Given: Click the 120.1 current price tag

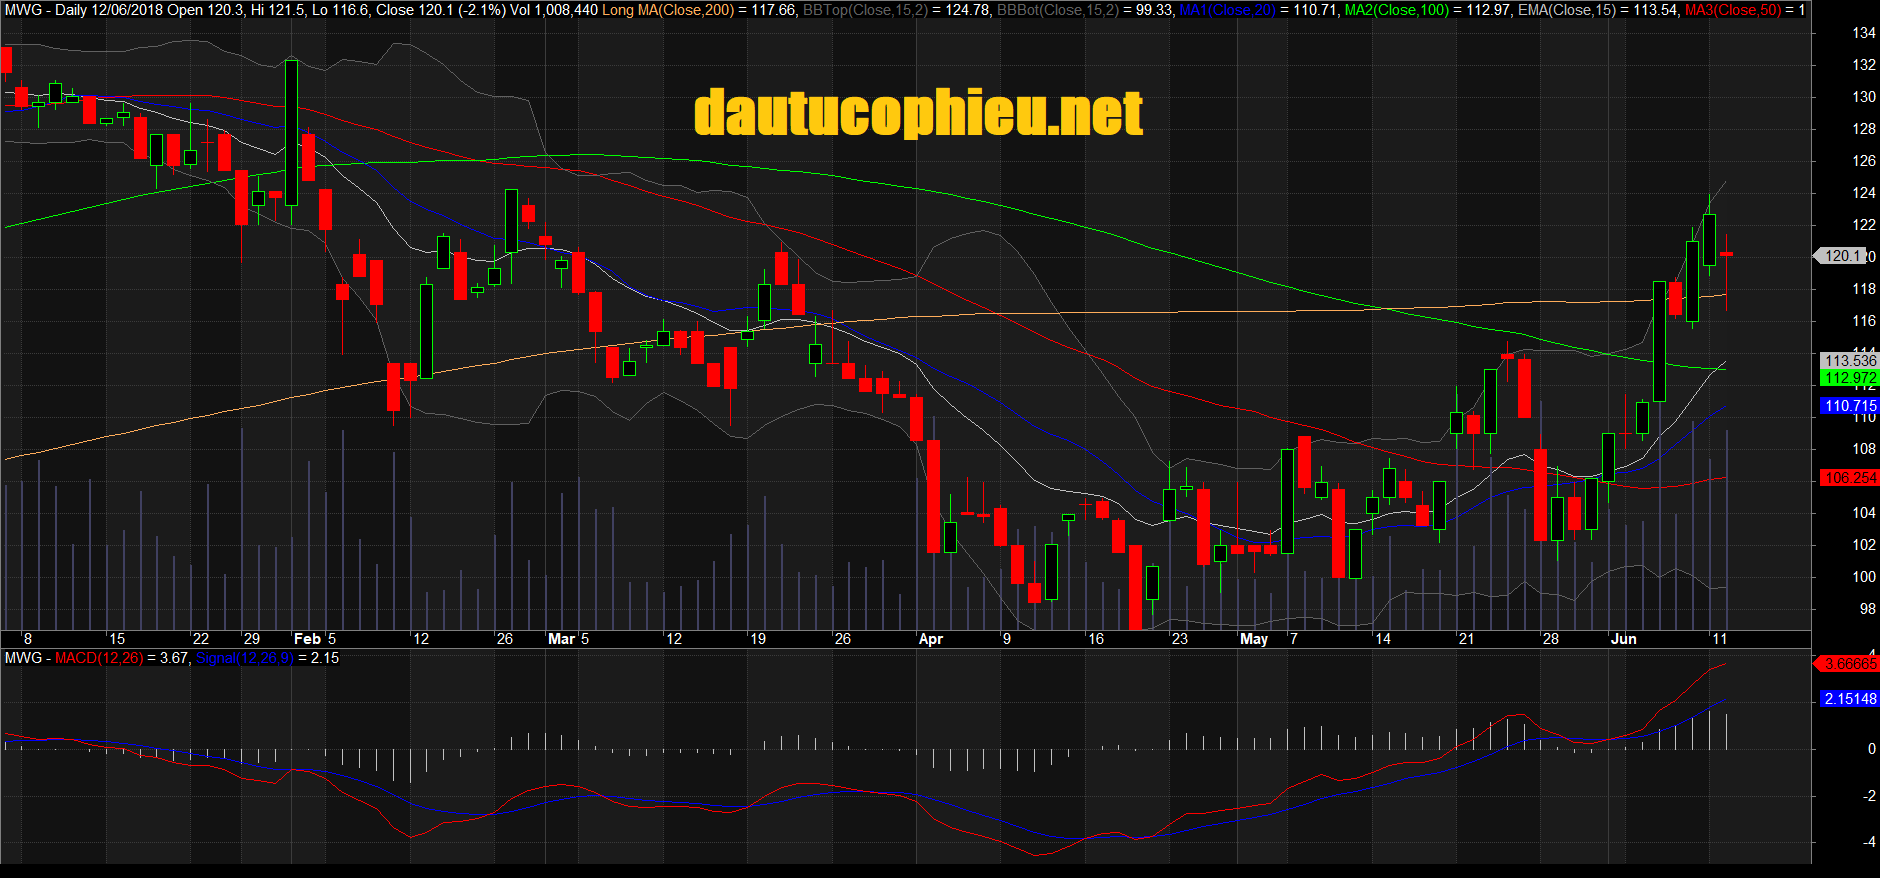Looking at the screenshot, I should 1843,256.
